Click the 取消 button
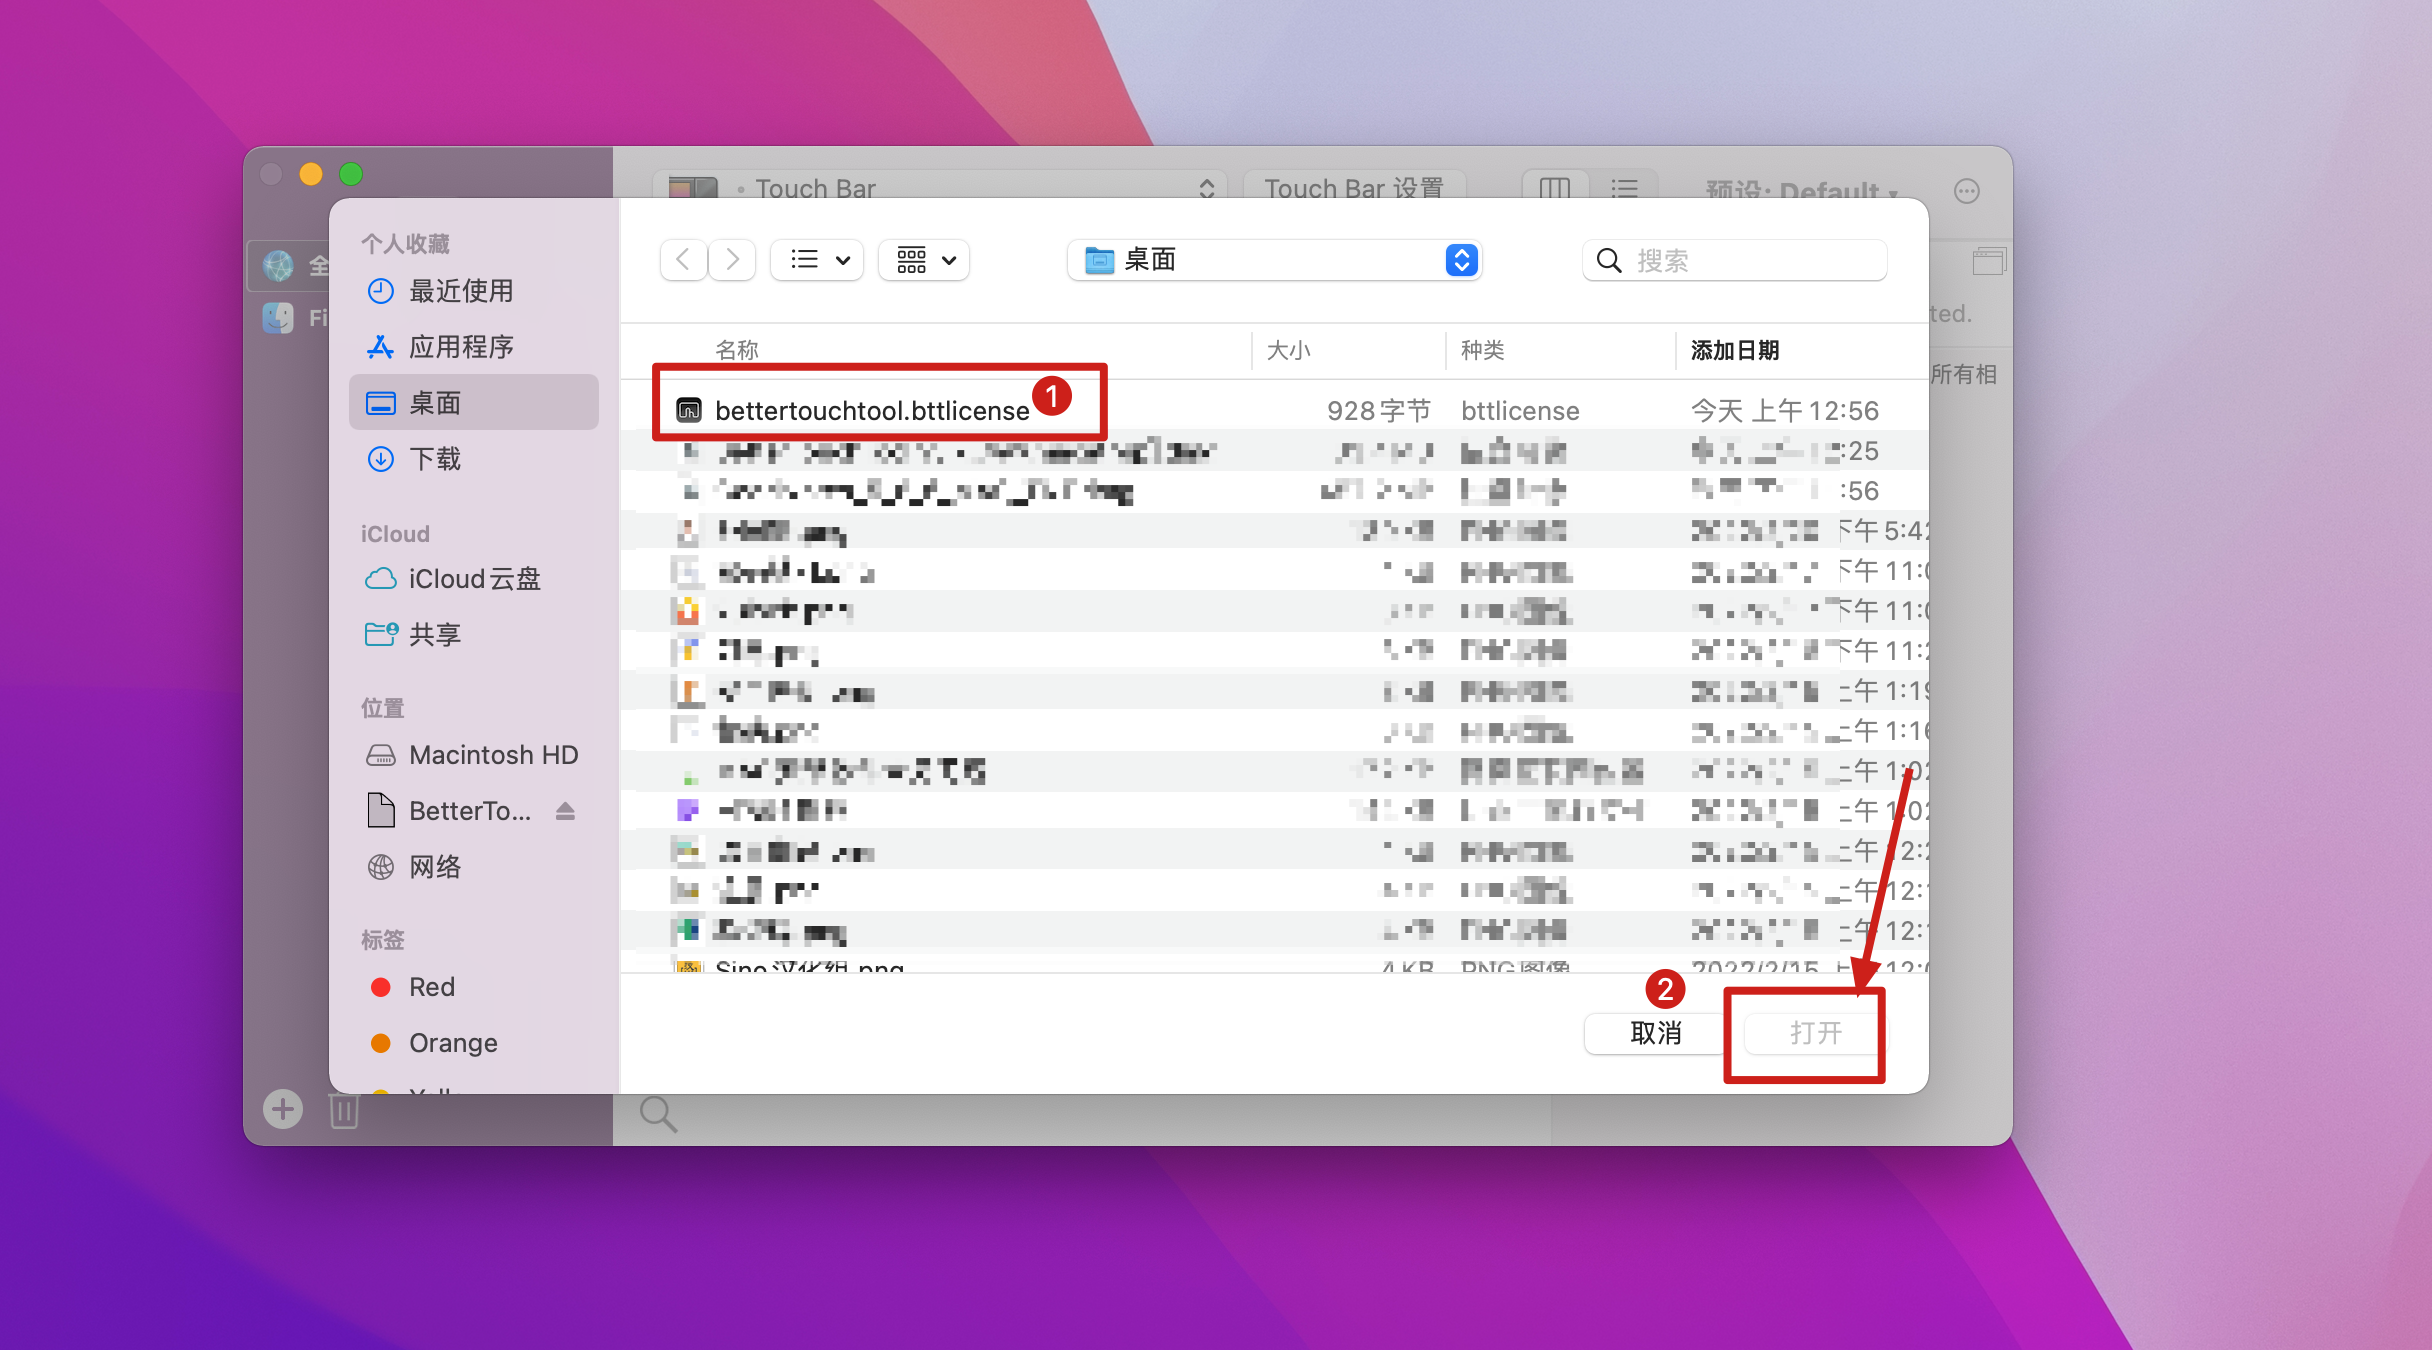This screenshot has width=2432, height=1350. [1655, 1033]
